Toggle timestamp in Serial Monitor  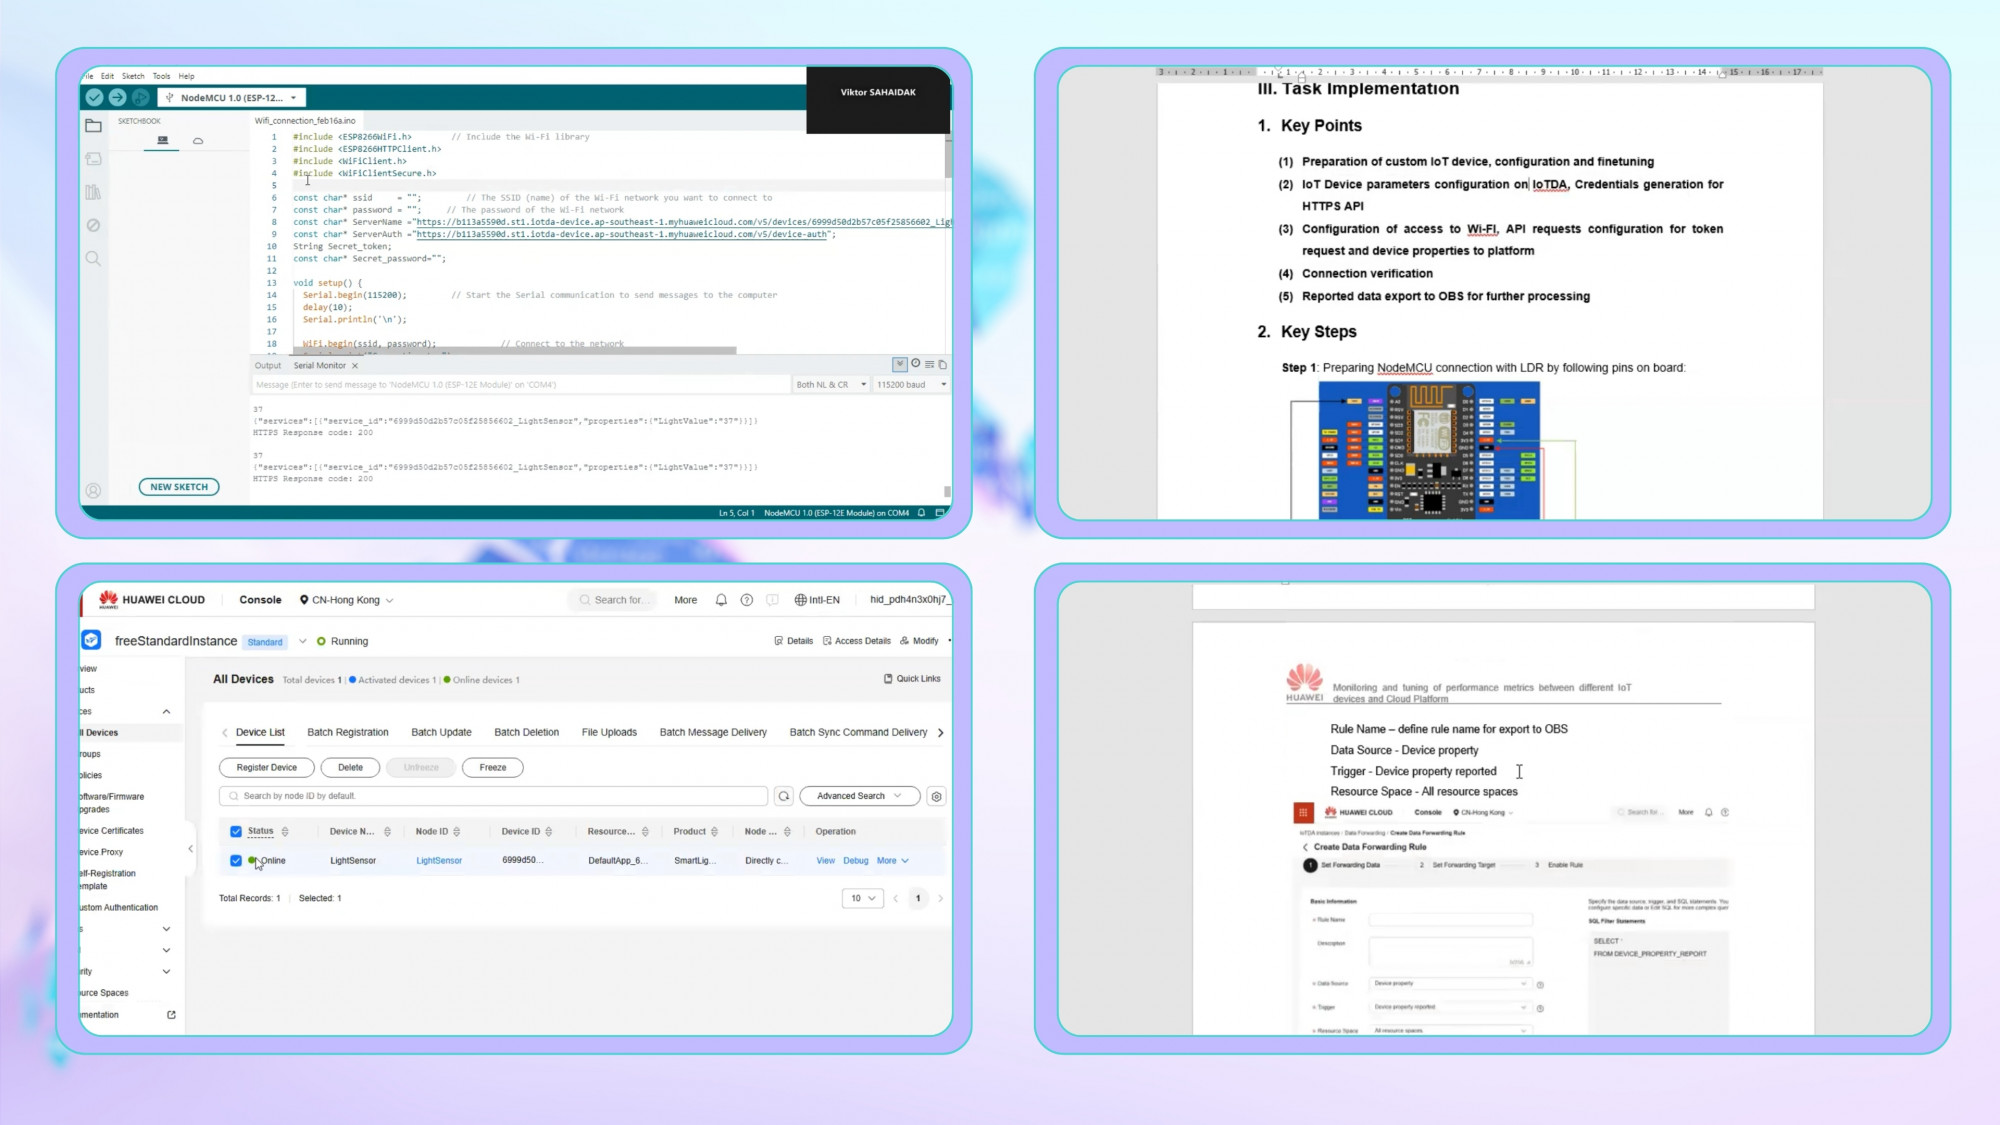pos(915,364)
